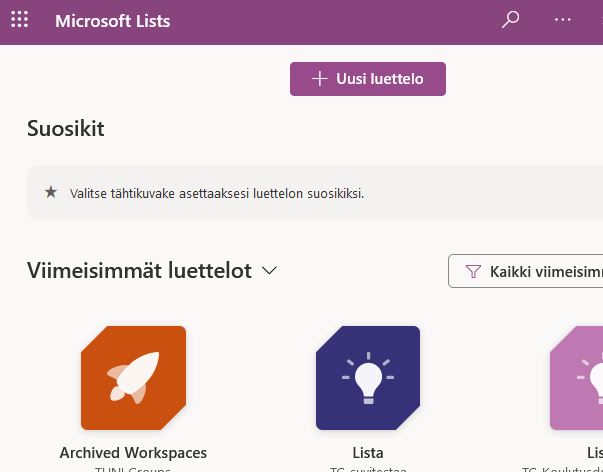Click the Viimeisimmät luettelot heading
Screen dimensions: 603x472
pos(139,270)
